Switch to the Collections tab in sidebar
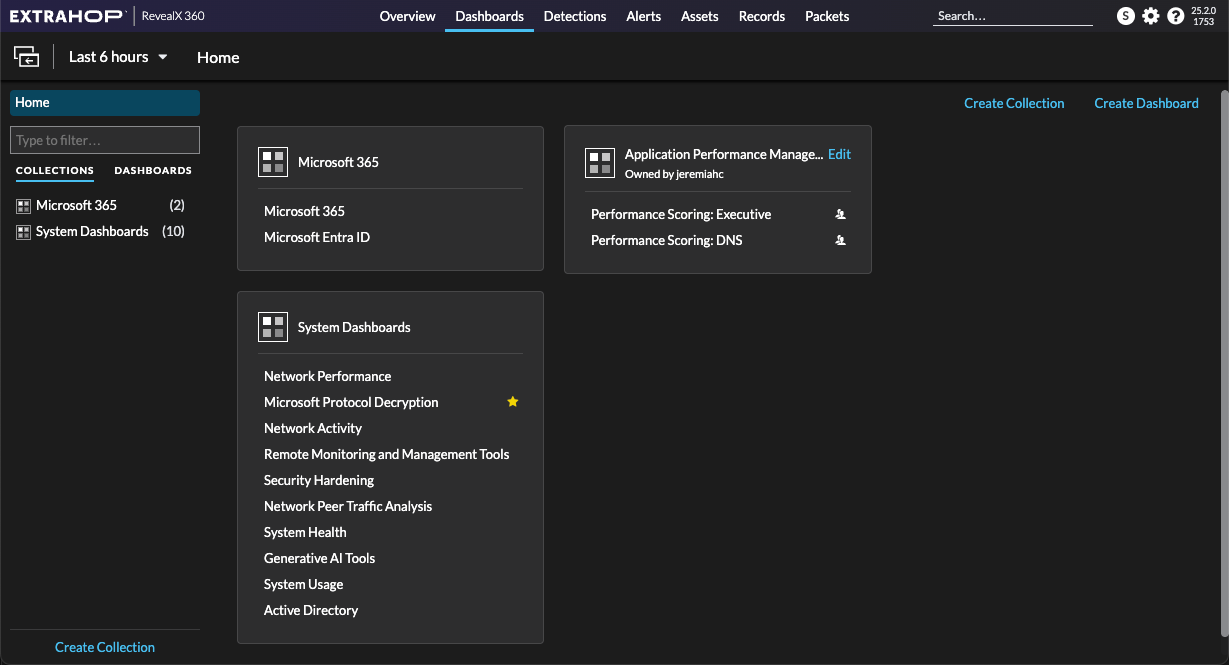The height and width of the screenshot is (665, 1229). 55,171
